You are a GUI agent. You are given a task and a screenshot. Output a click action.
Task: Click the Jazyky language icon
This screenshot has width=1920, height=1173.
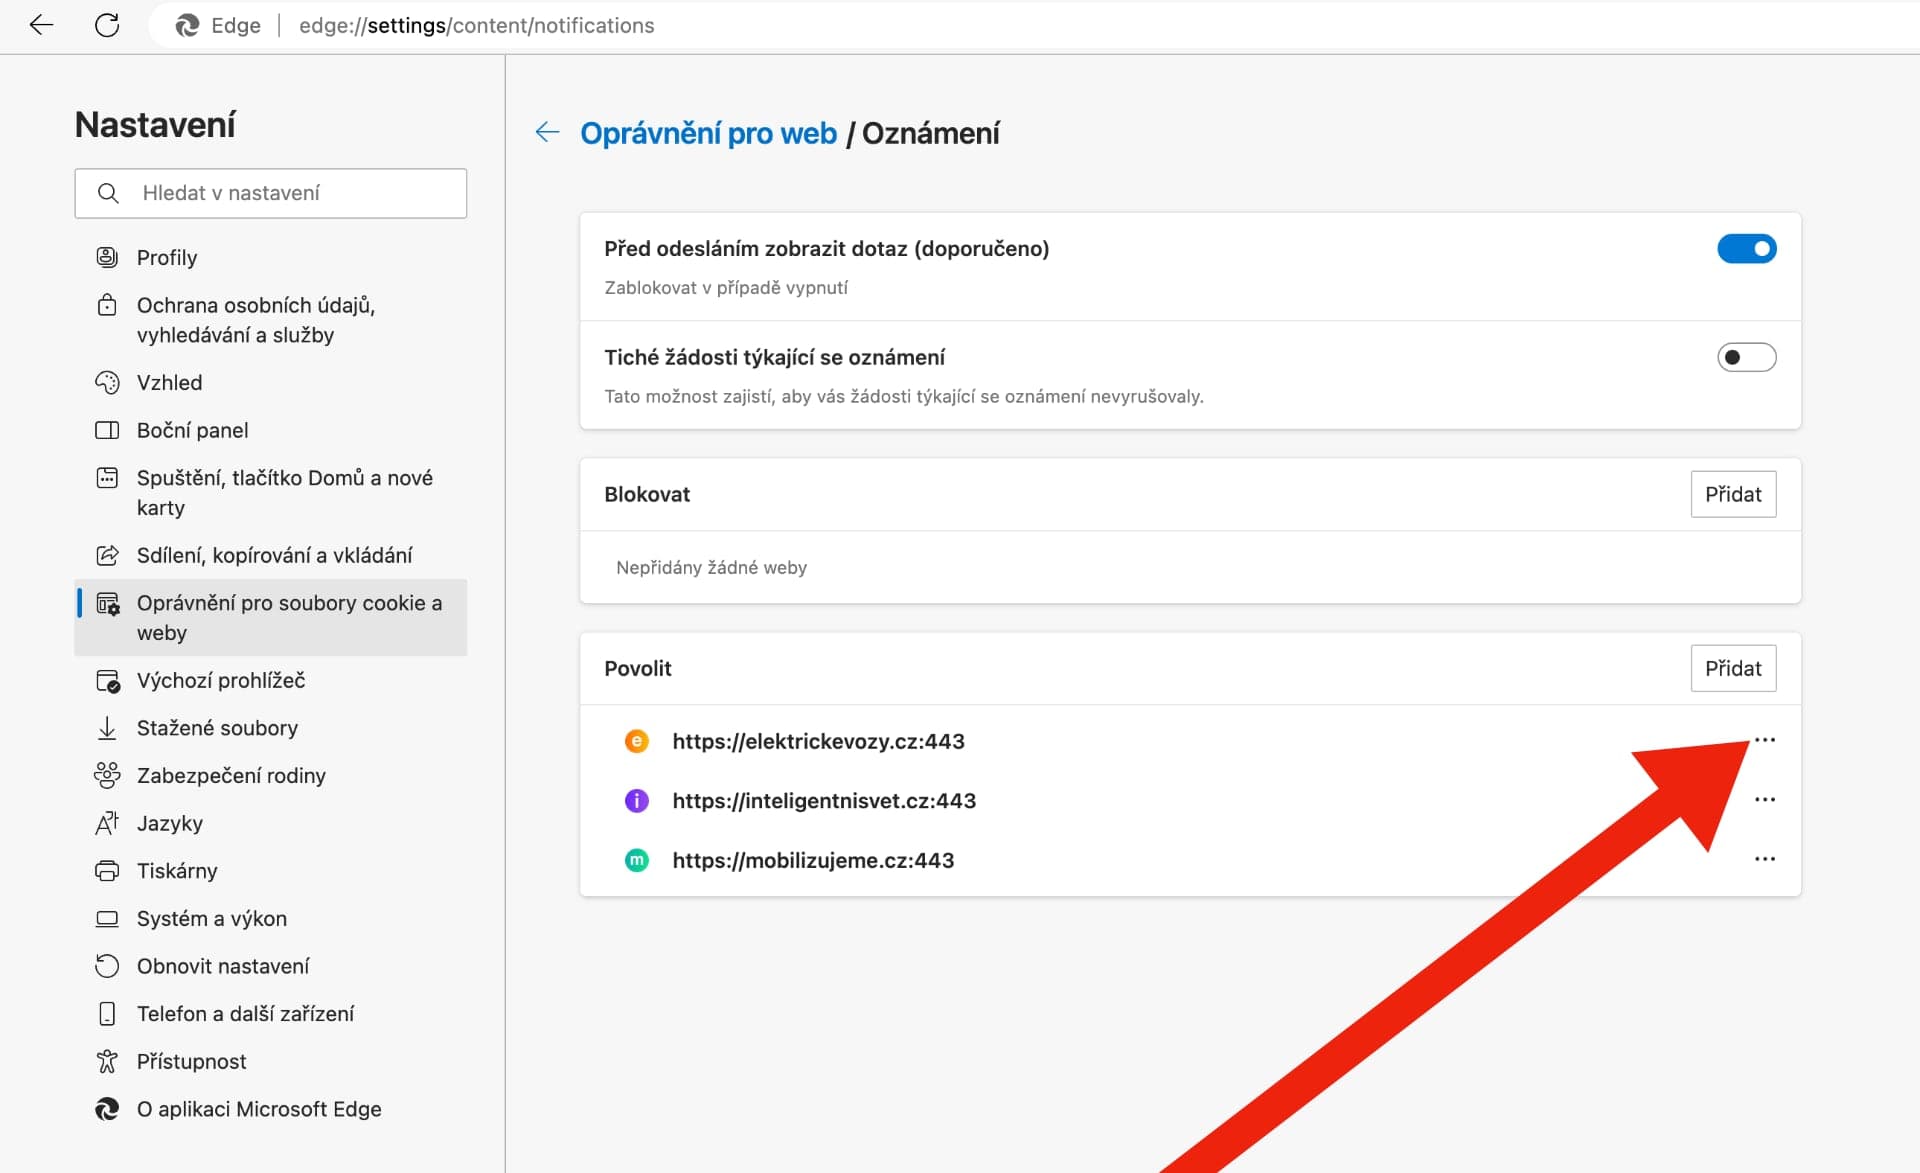107,823
